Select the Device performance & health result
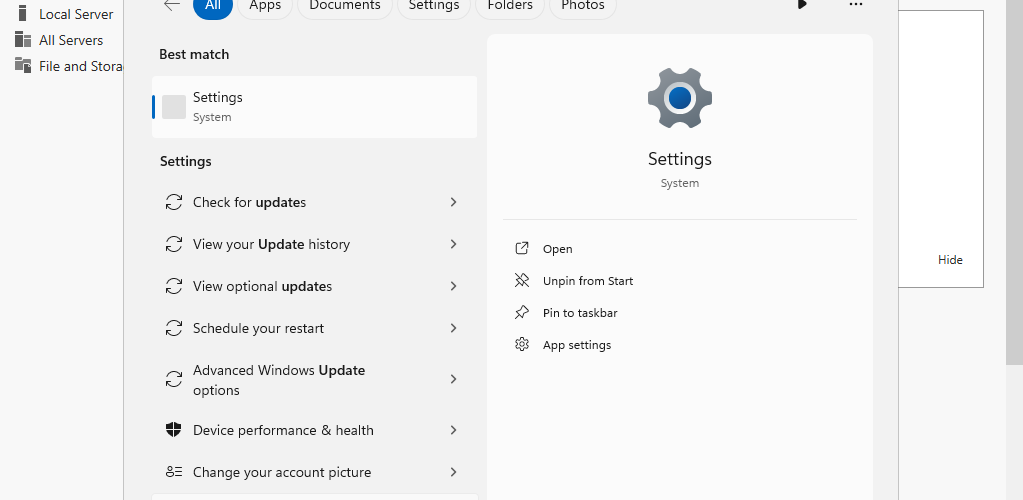Screen dimensions: 1023x500 314,430
